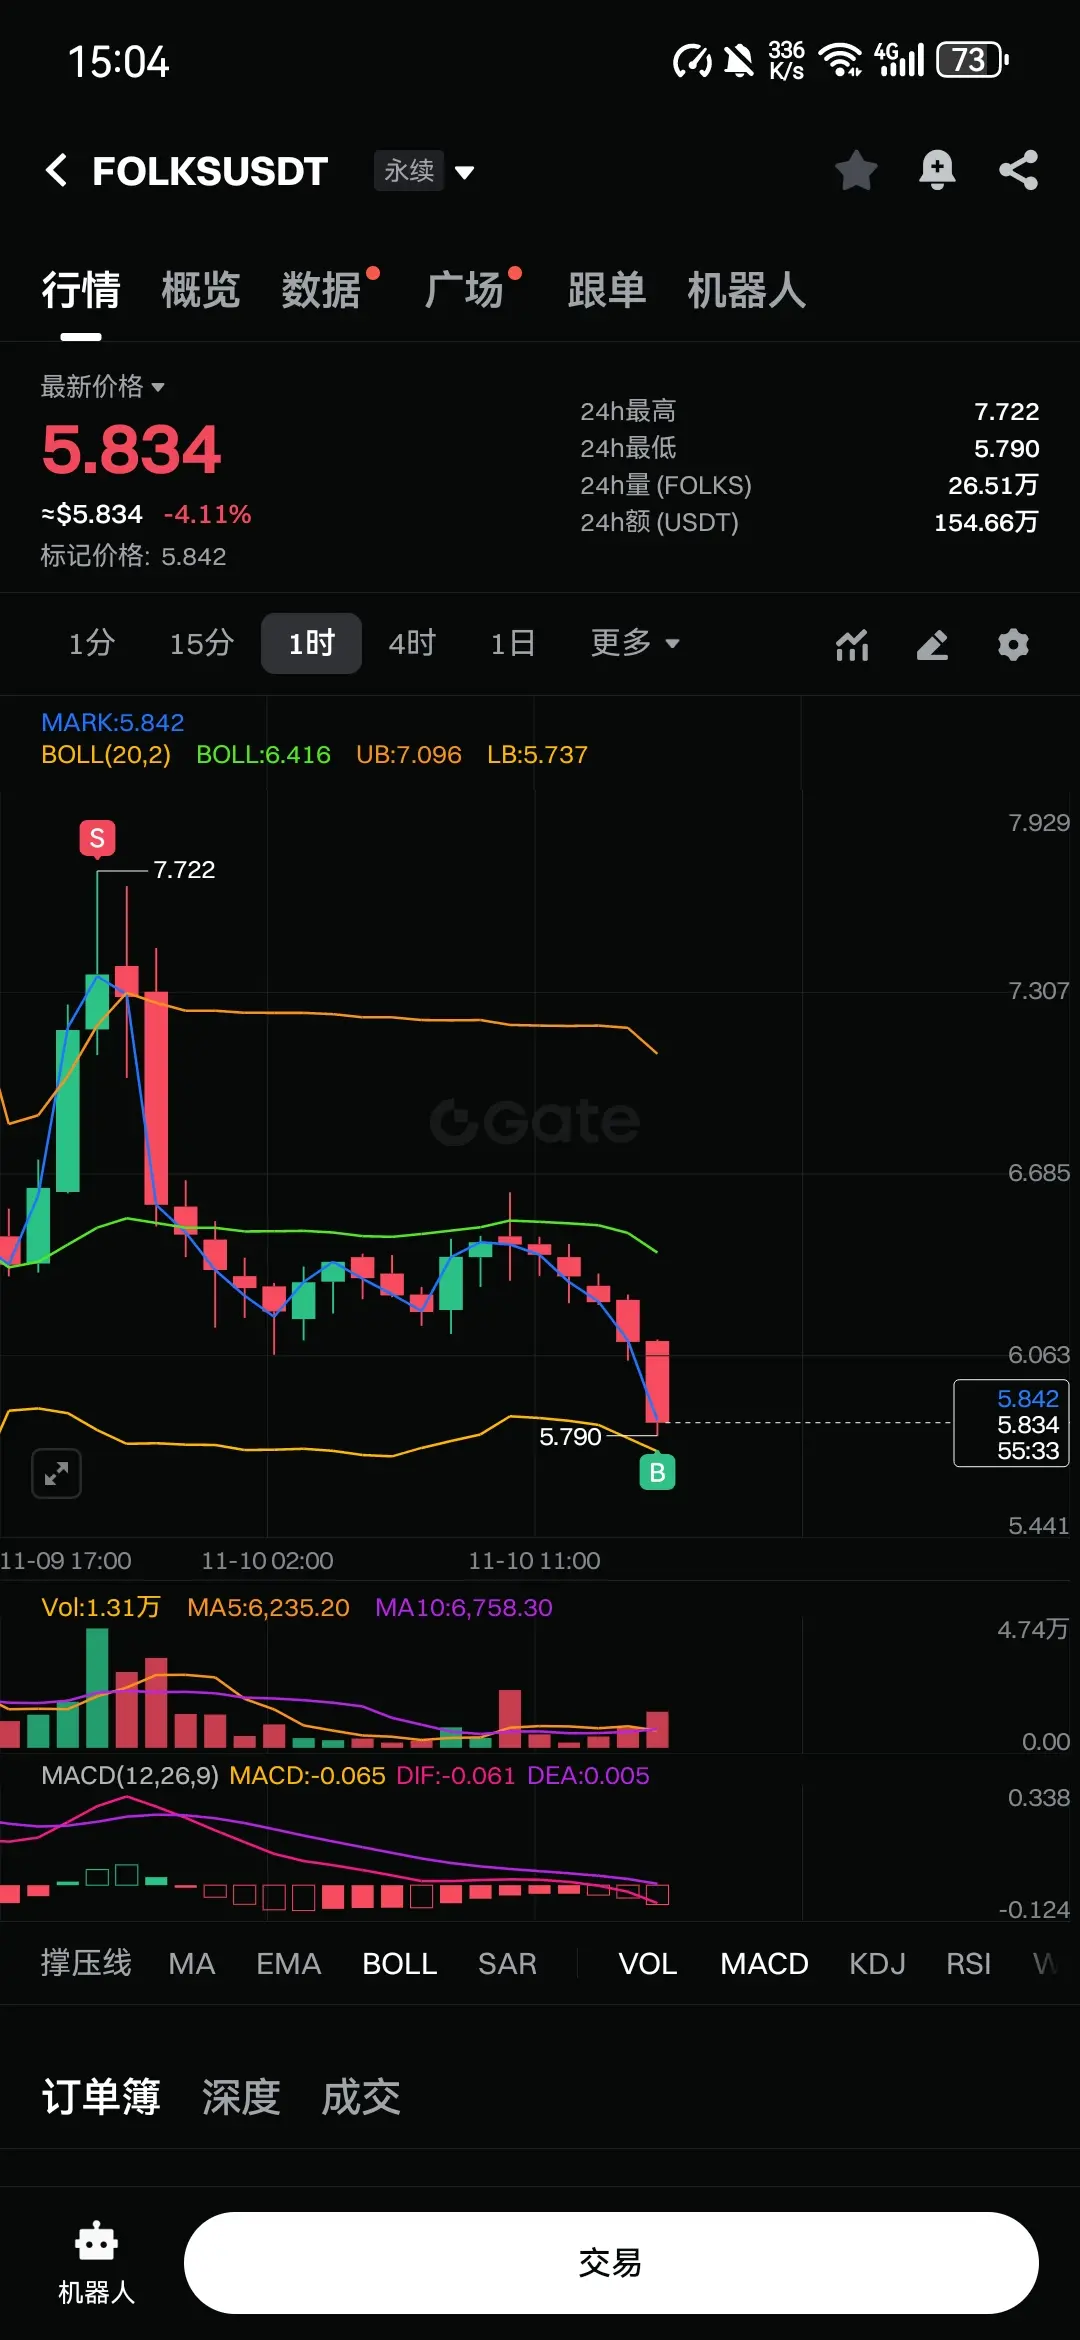Tap the 7.722 high label on the chart
The width and height of the screenshot is (1080, 2340).
click(184, 869)
